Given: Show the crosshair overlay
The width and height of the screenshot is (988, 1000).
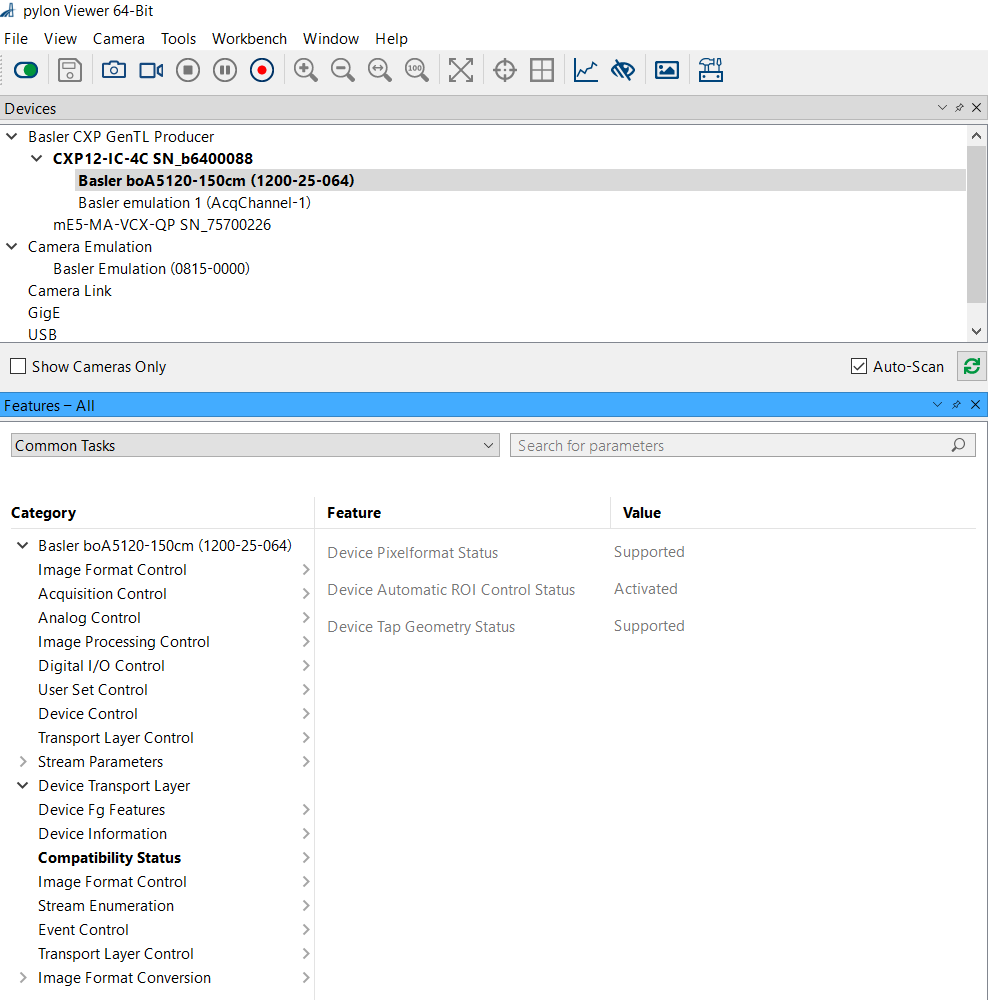Looking at the screenshot, I should 505,70.
